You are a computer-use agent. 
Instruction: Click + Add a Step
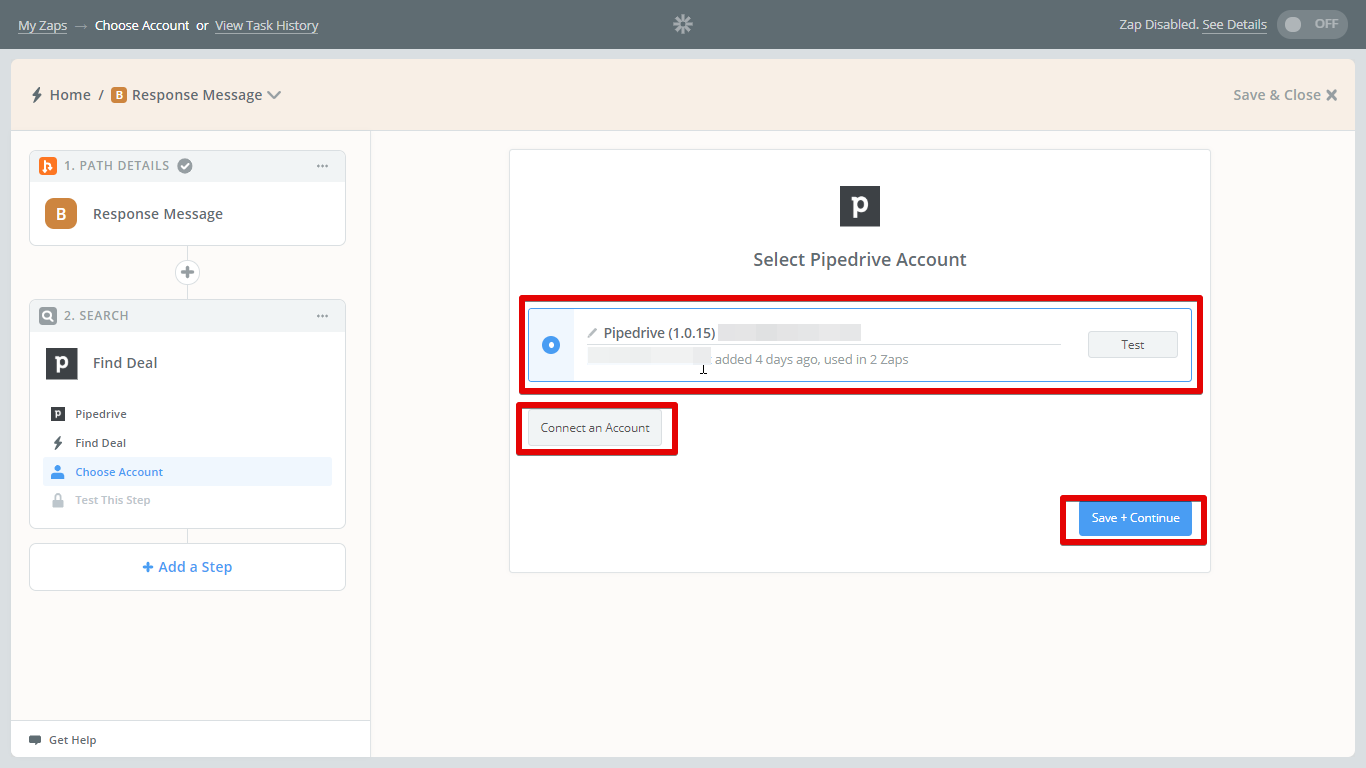(187, 567)
